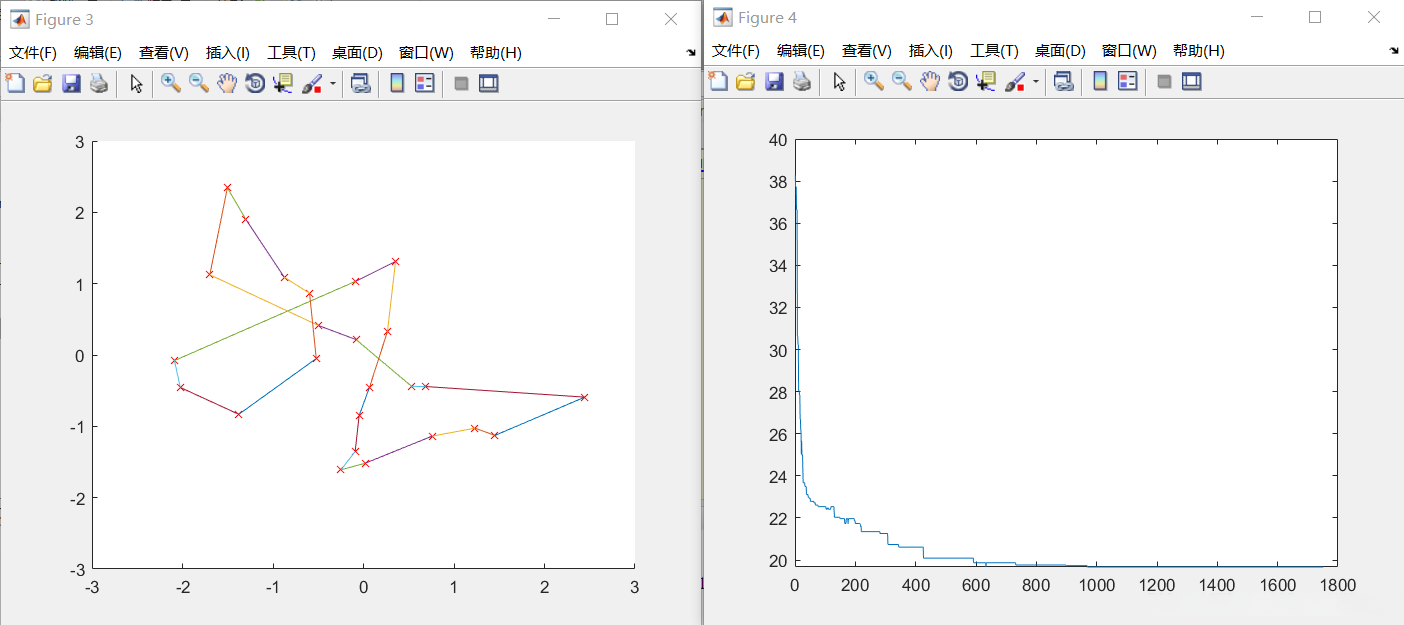The height and width of the screenshot is (625, 1404).
Task: Minimize the Figure 4 window
Action: tap(1257, 18)
